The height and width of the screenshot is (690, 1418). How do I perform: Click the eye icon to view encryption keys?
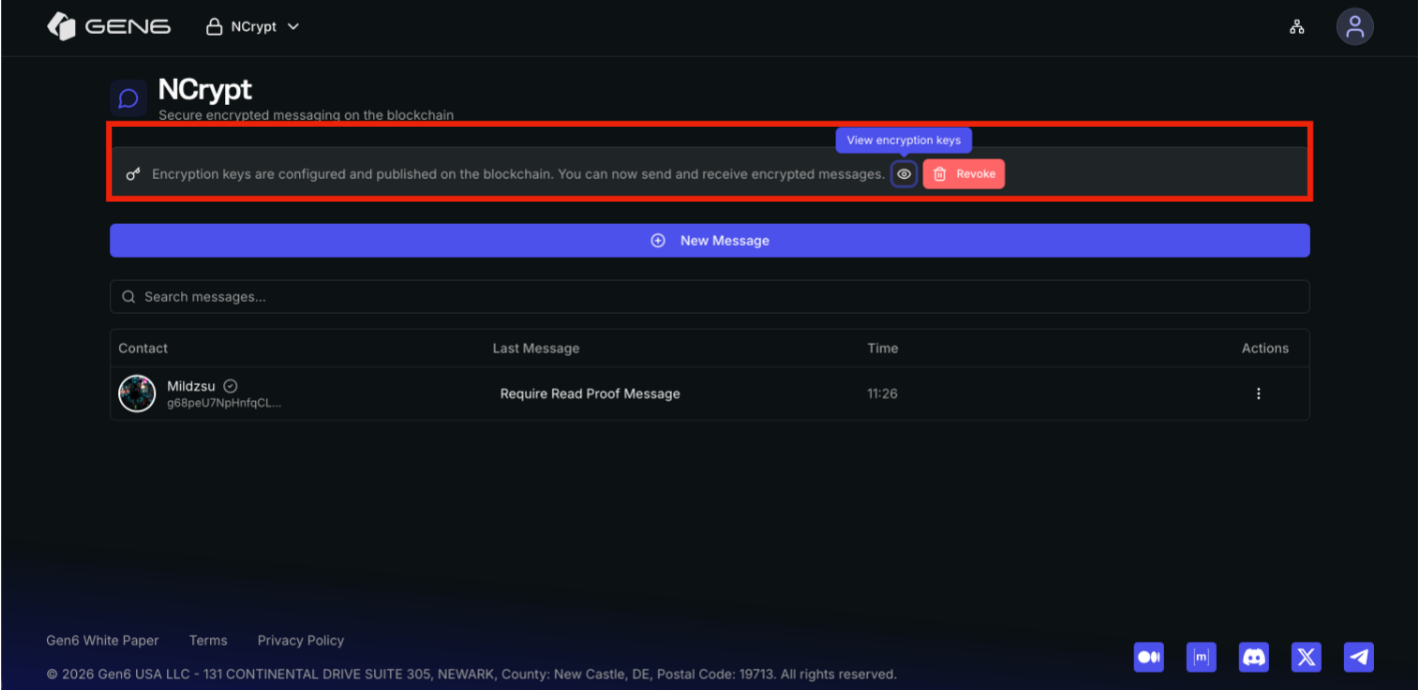[904, 174]
